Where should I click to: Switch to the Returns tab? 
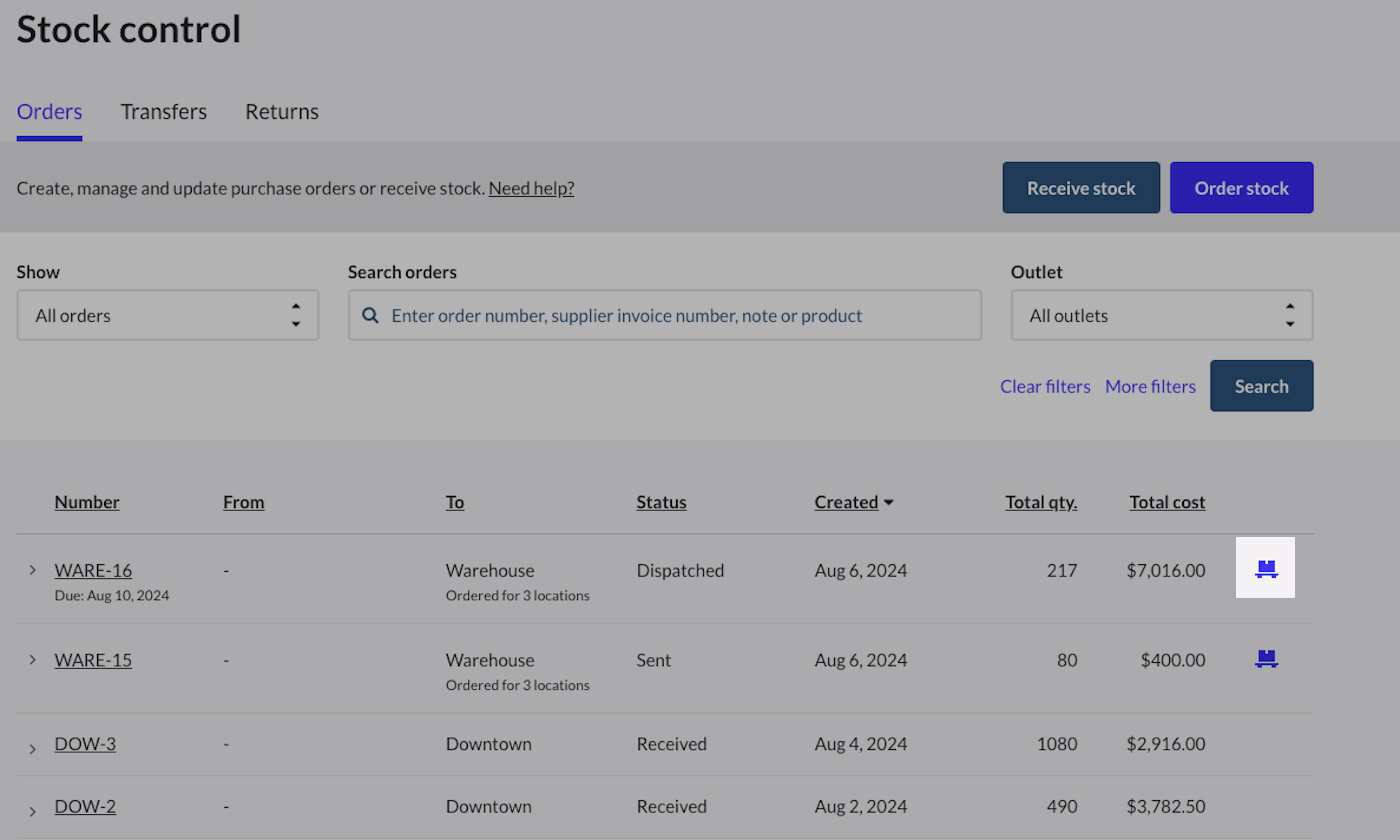[281, 111]
